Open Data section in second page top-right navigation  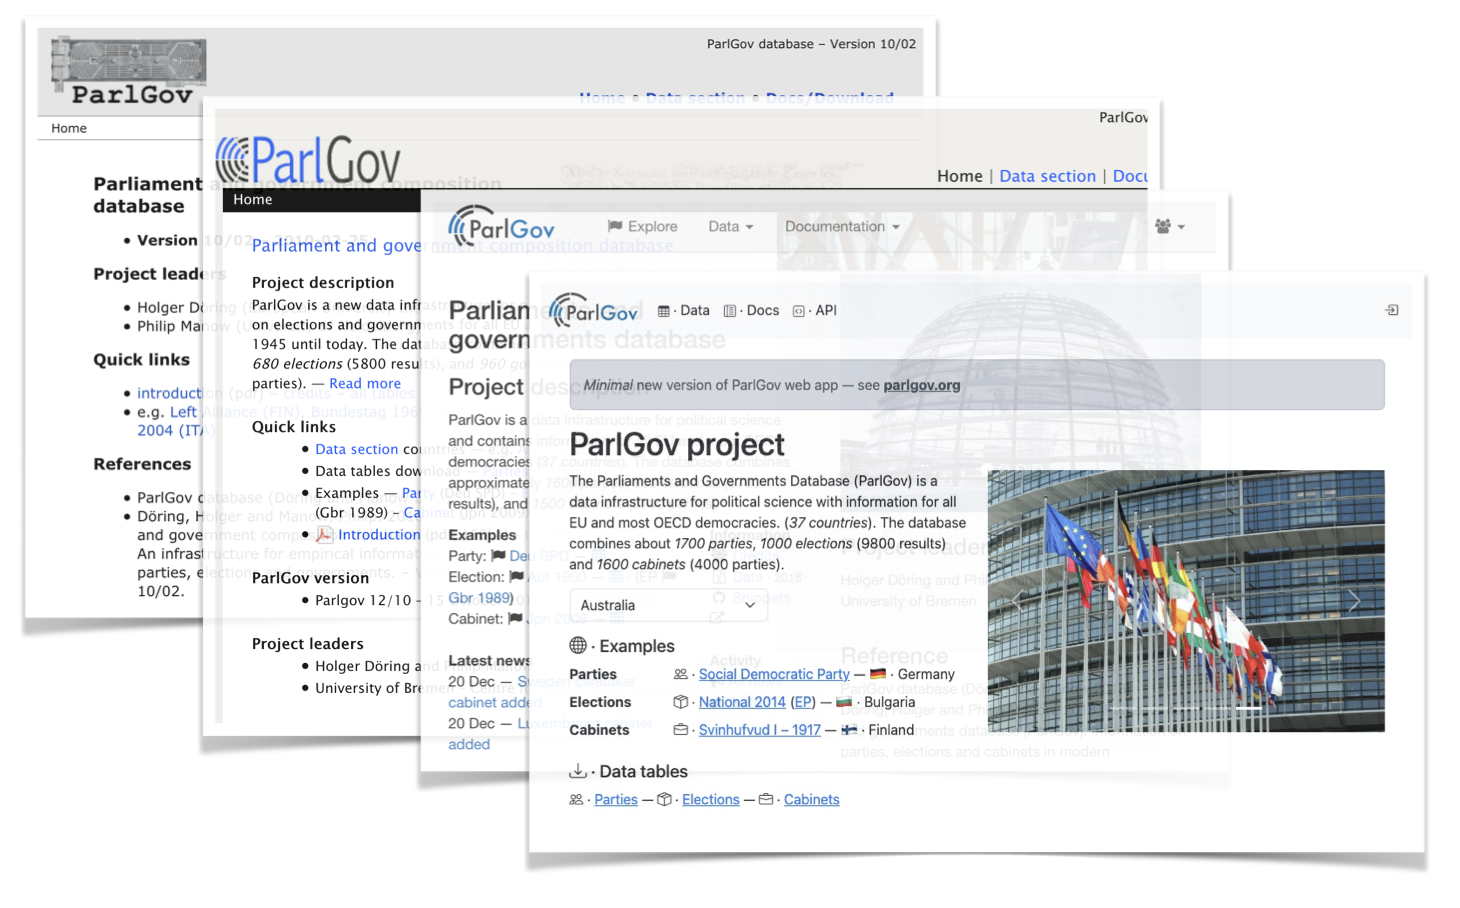[1048, 176]
